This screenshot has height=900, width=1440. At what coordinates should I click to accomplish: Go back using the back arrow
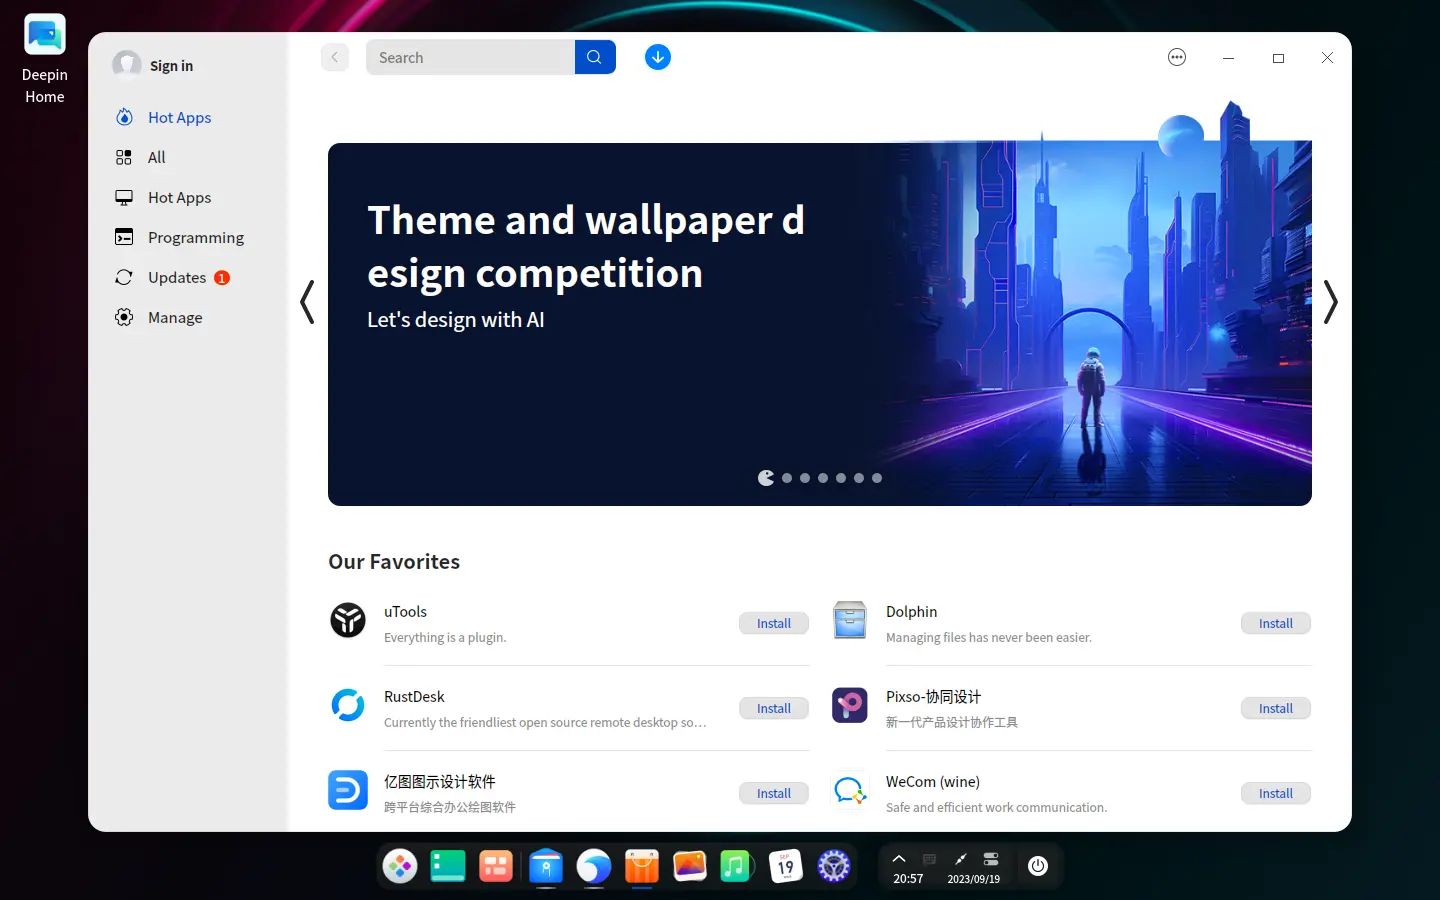pyautogui.click(x=335, y=57)
